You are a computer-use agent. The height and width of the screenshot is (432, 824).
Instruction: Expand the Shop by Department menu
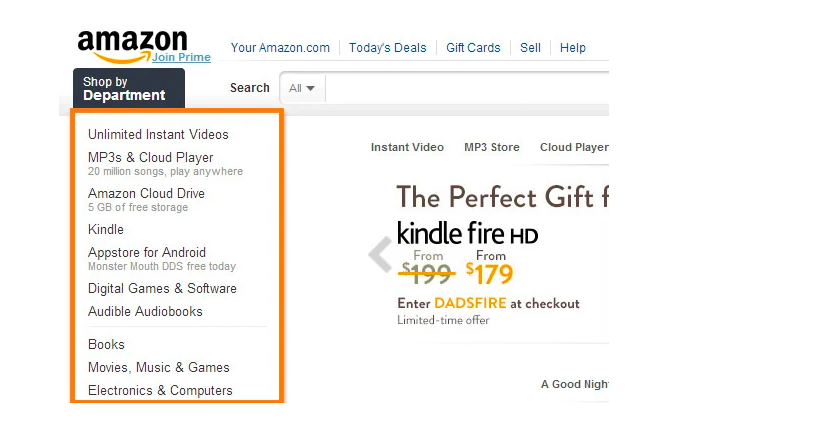pyautogui.click(x=129, y=88)
